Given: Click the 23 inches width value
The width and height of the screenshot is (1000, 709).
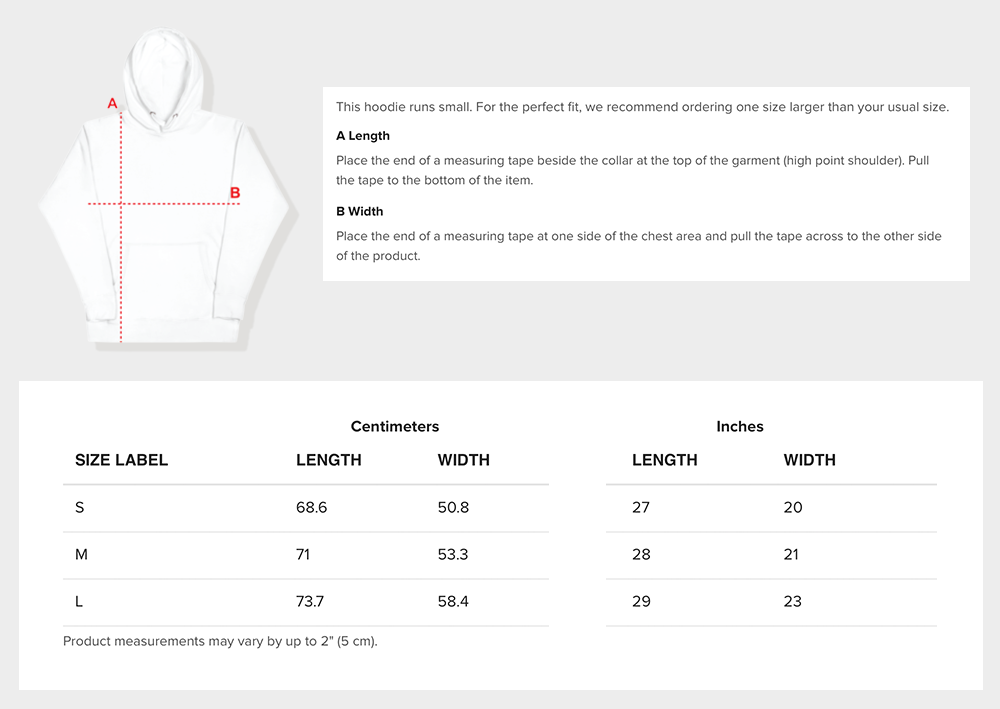Looking at the screenshot, I should coord(793,602).
